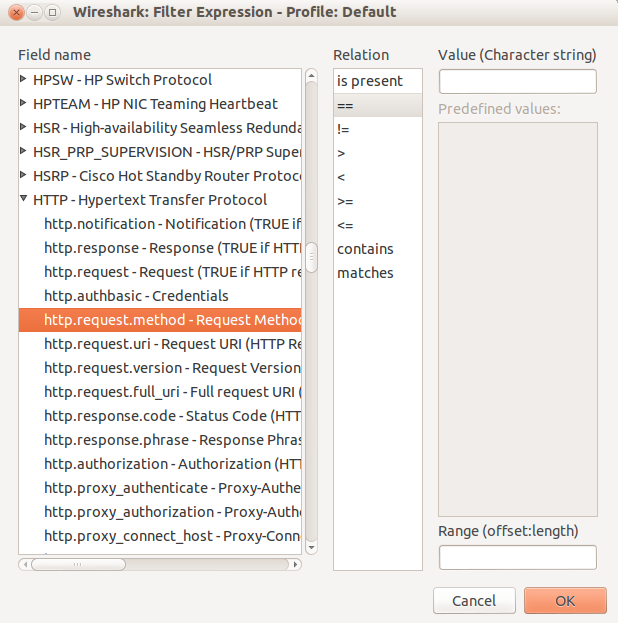
Task: Click the horizontal scroll left arrow
Action: pos(25,564)
